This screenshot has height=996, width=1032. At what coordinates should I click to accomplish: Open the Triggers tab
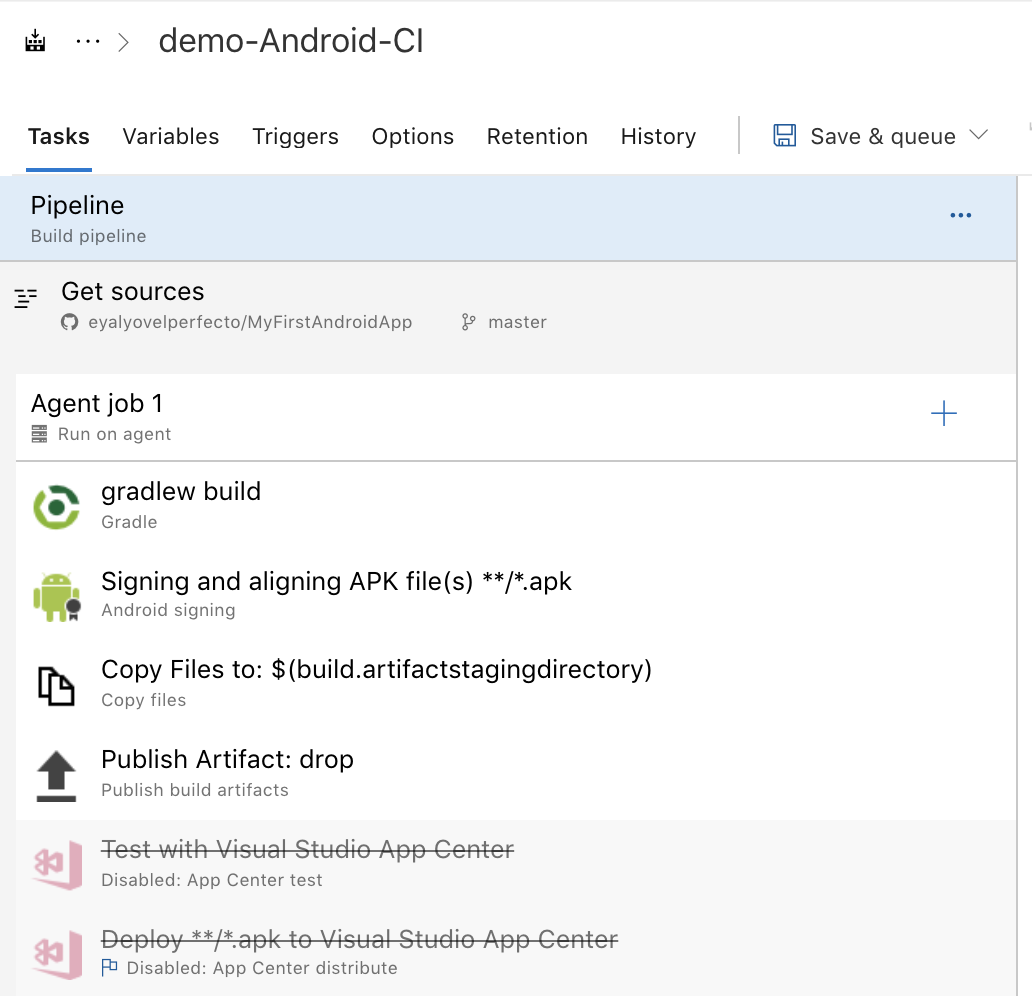295,136
